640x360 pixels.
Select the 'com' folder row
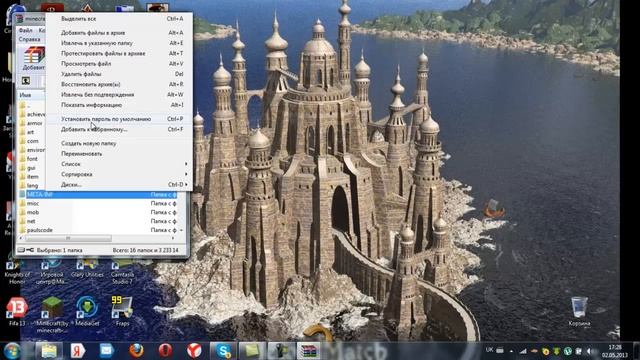click(32, 141)
